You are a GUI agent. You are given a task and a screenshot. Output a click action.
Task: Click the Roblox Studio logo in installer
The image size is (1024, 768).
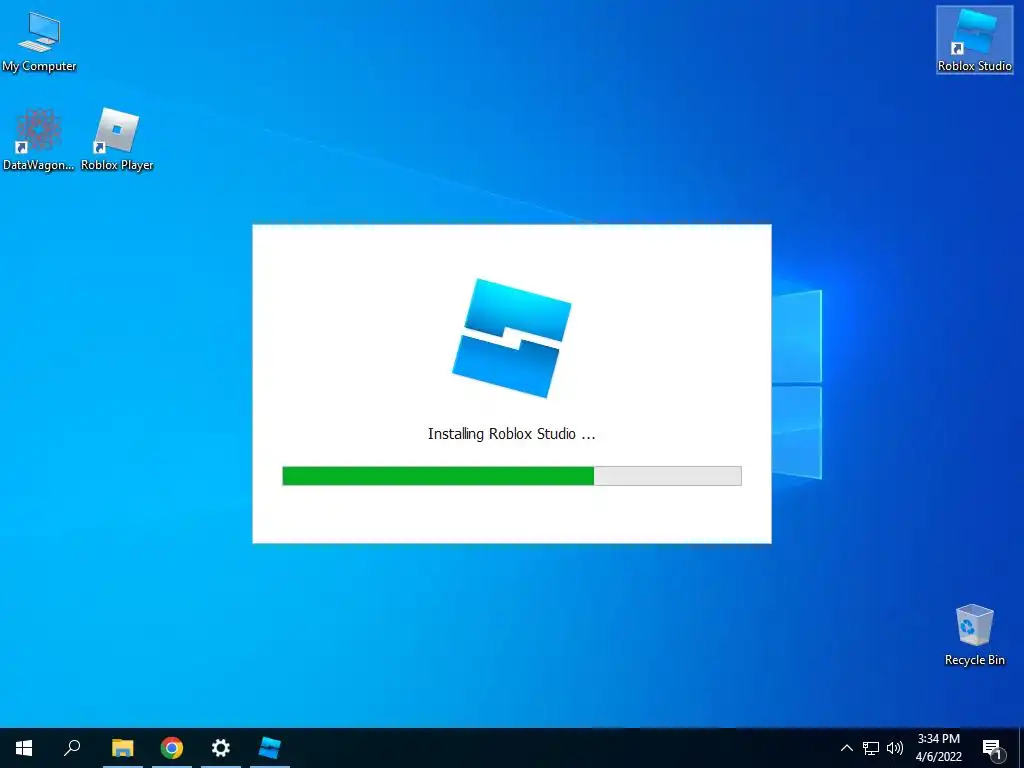point(511,338)
